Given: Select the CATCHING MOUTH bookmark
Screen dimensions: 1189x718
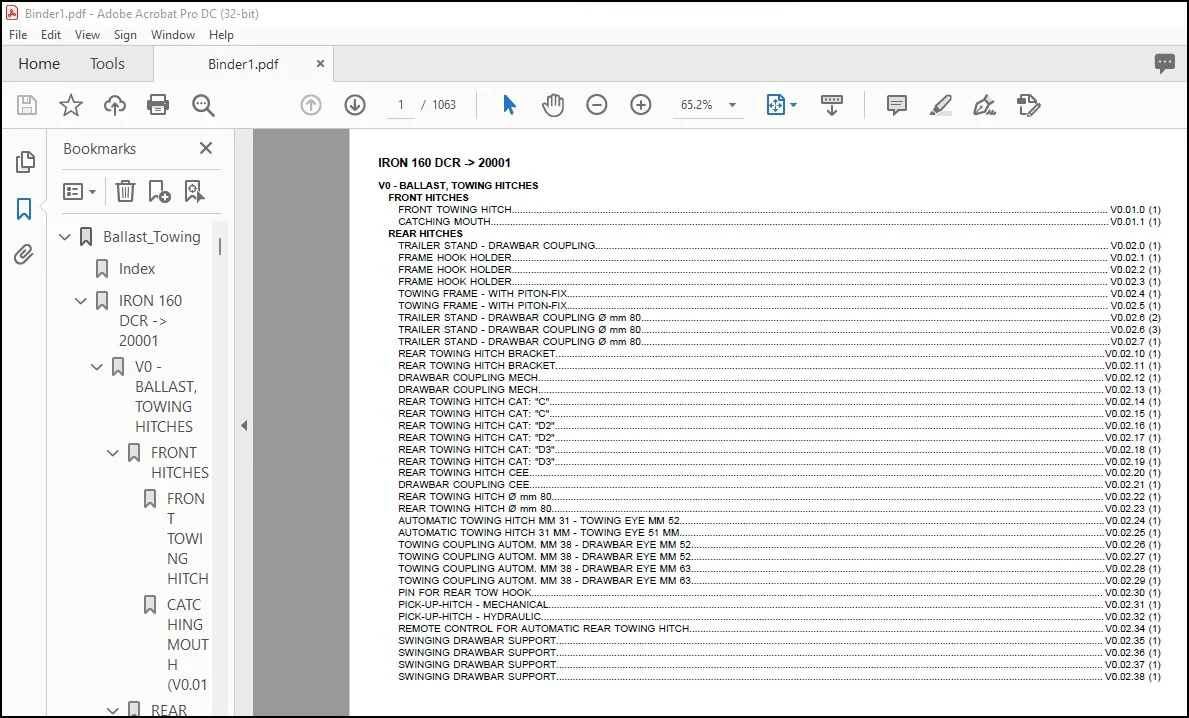Looking at the screenshot, I should [187, 644].
